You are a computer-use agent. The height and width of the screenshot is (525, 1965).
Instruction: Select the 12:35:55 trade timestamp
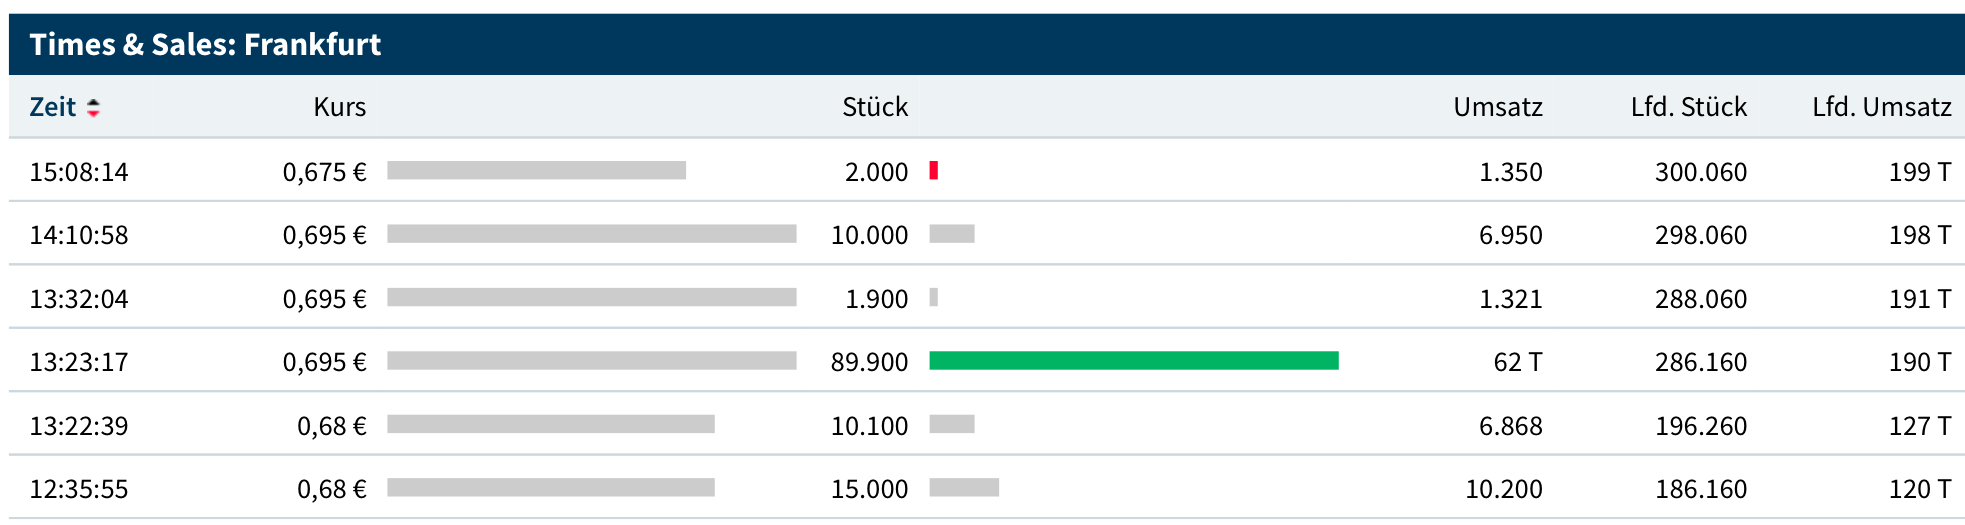[79, 489]
